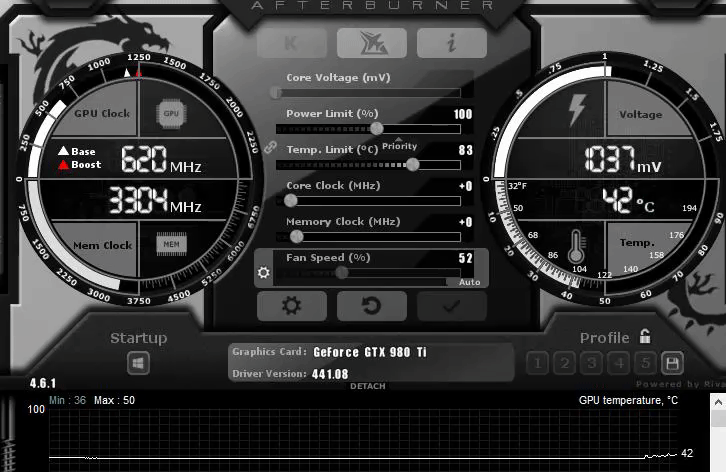
Task: Click the GPU temperature graph title
Action: point(628,400)
